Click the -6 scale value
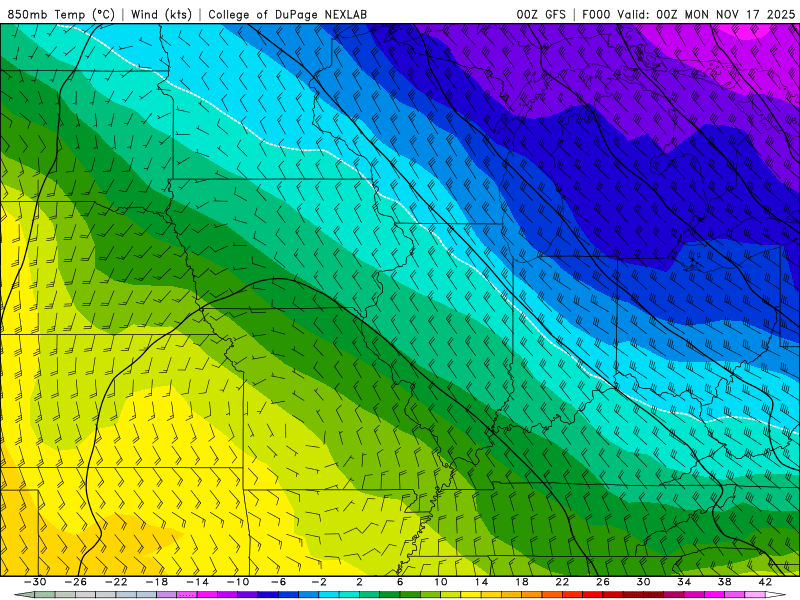Viewport: 800px width, 600px height. (278, 582)
